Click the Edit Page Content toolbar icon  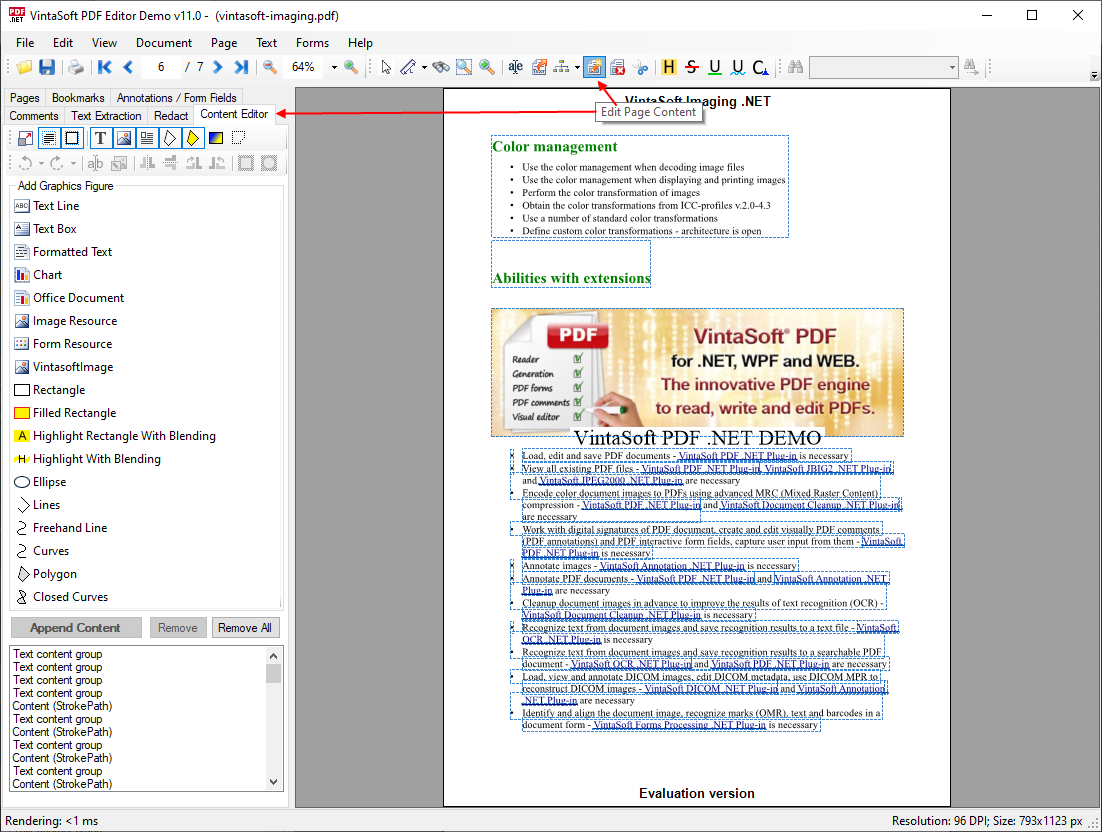click(x=594, y=67)
